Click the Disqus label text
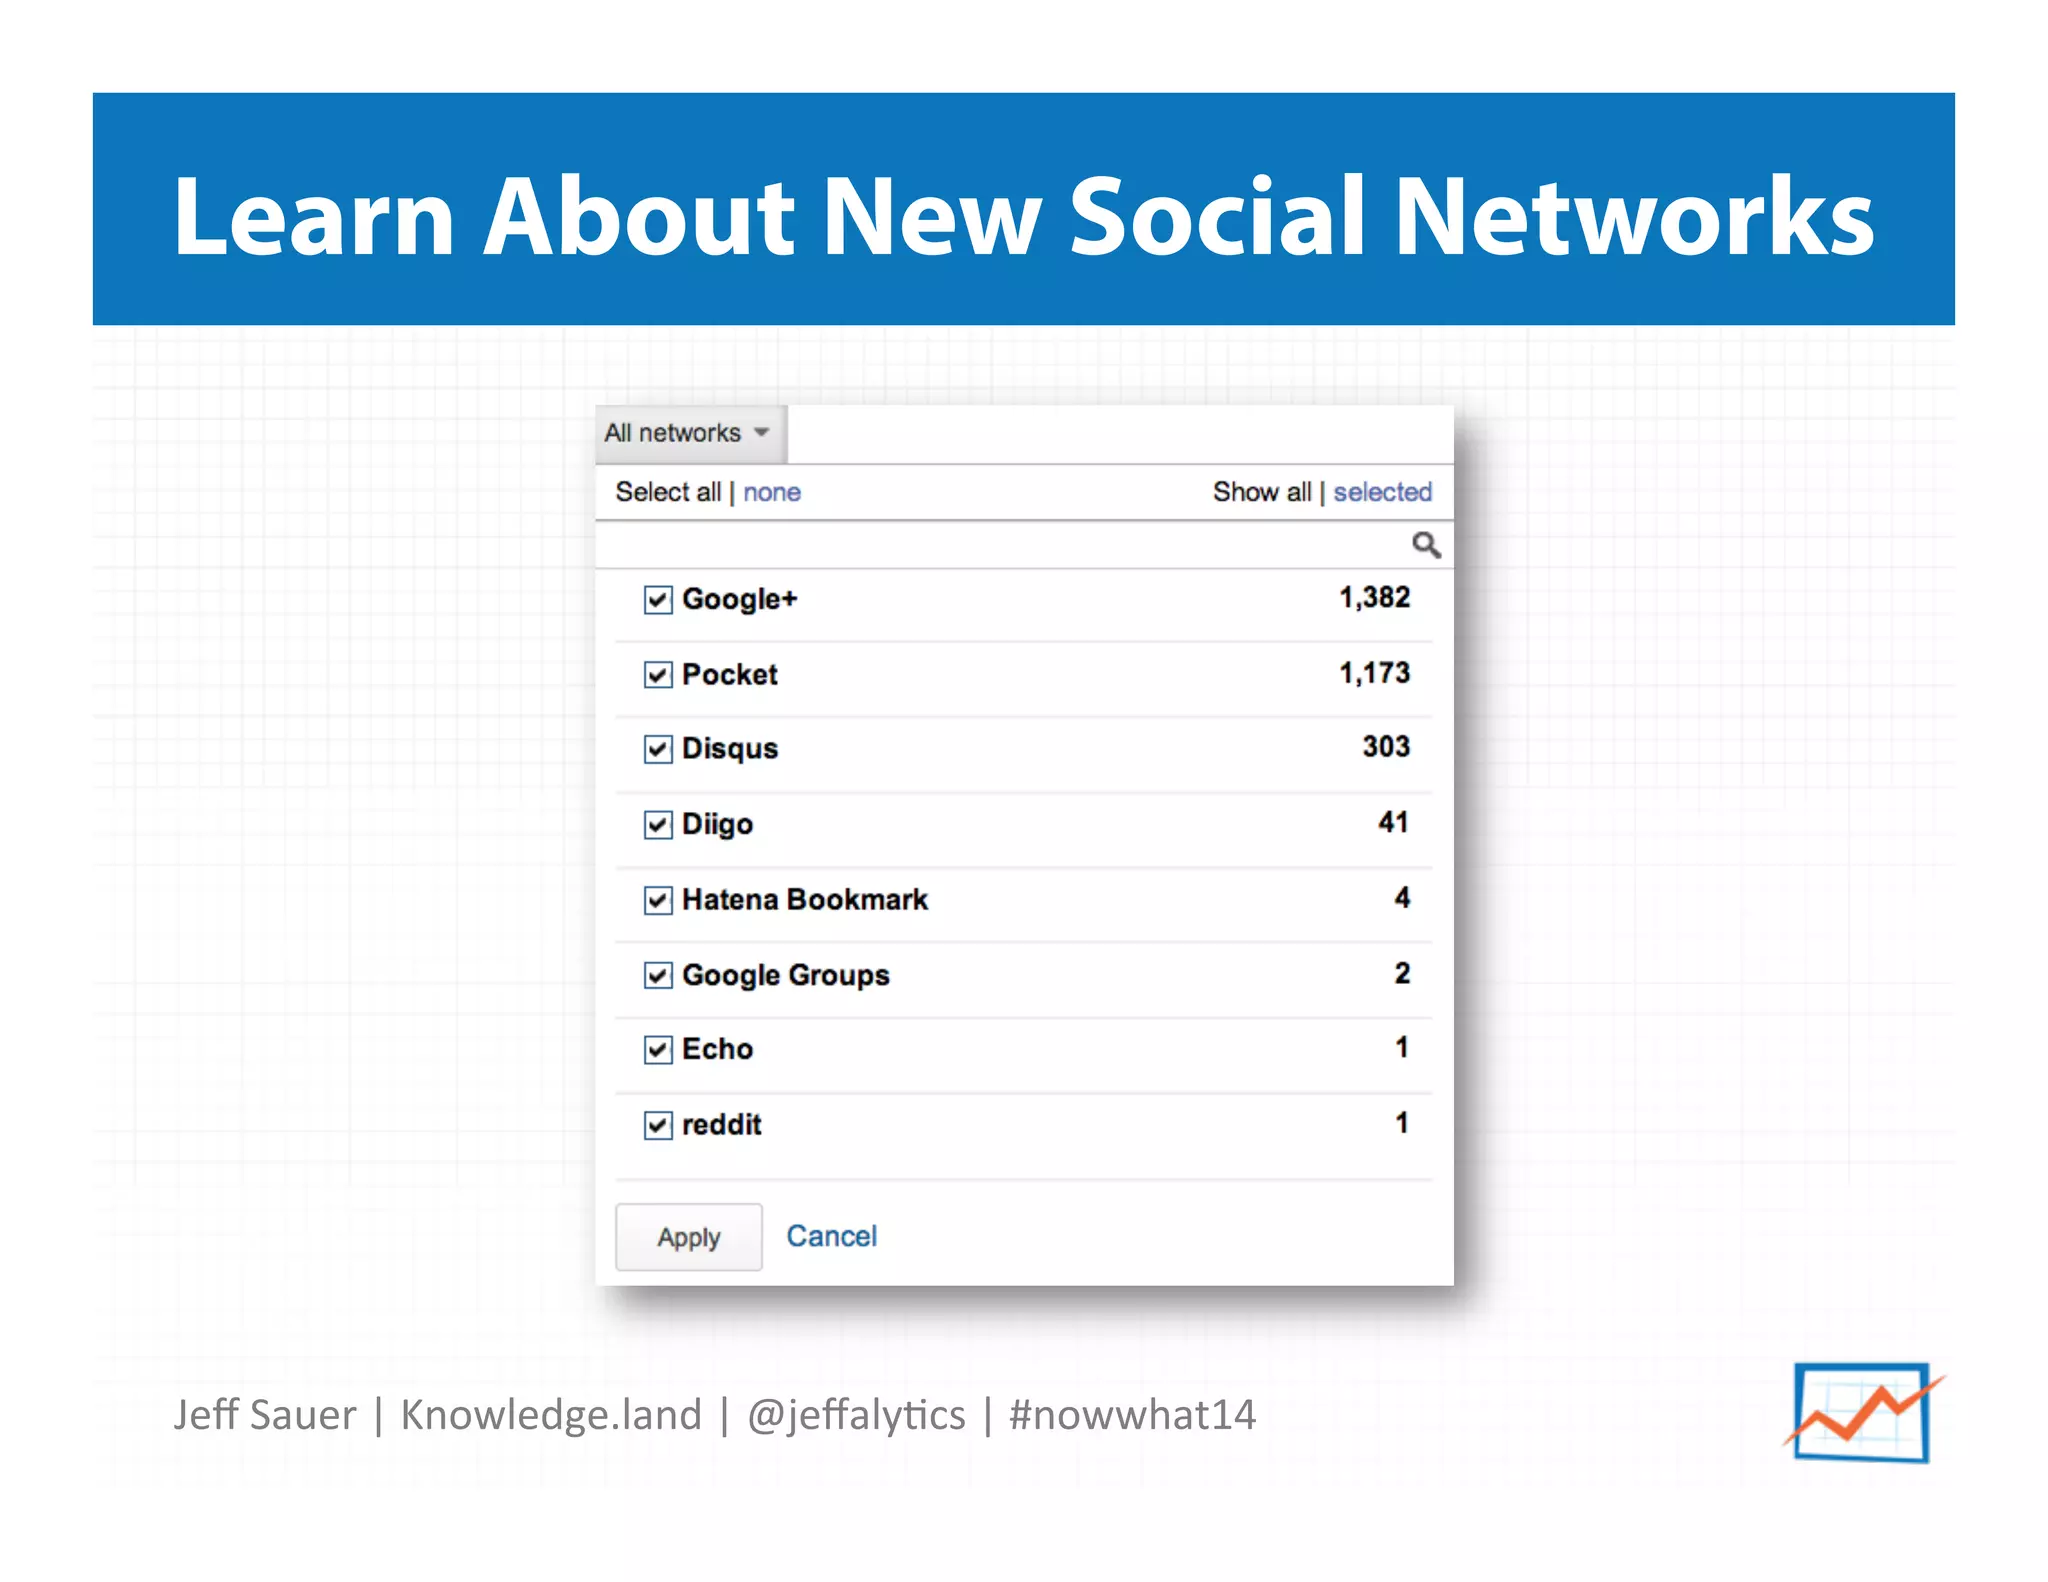The width and height of the screenshot is (2048, 1582). (730, 749)
